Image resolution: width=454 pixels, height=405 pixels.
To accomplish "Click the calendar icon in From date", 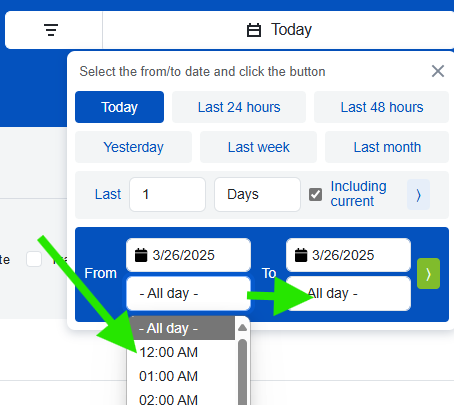I will click(141, 255).
